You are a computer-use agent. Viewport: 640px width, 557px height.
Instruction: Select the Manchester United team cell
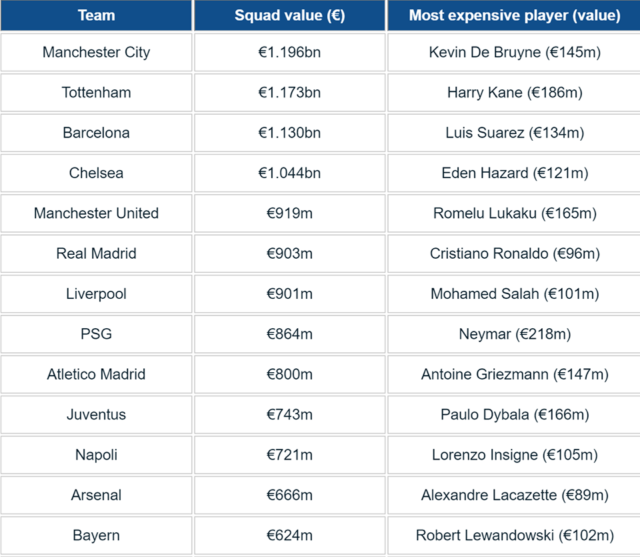coord(96,213)
